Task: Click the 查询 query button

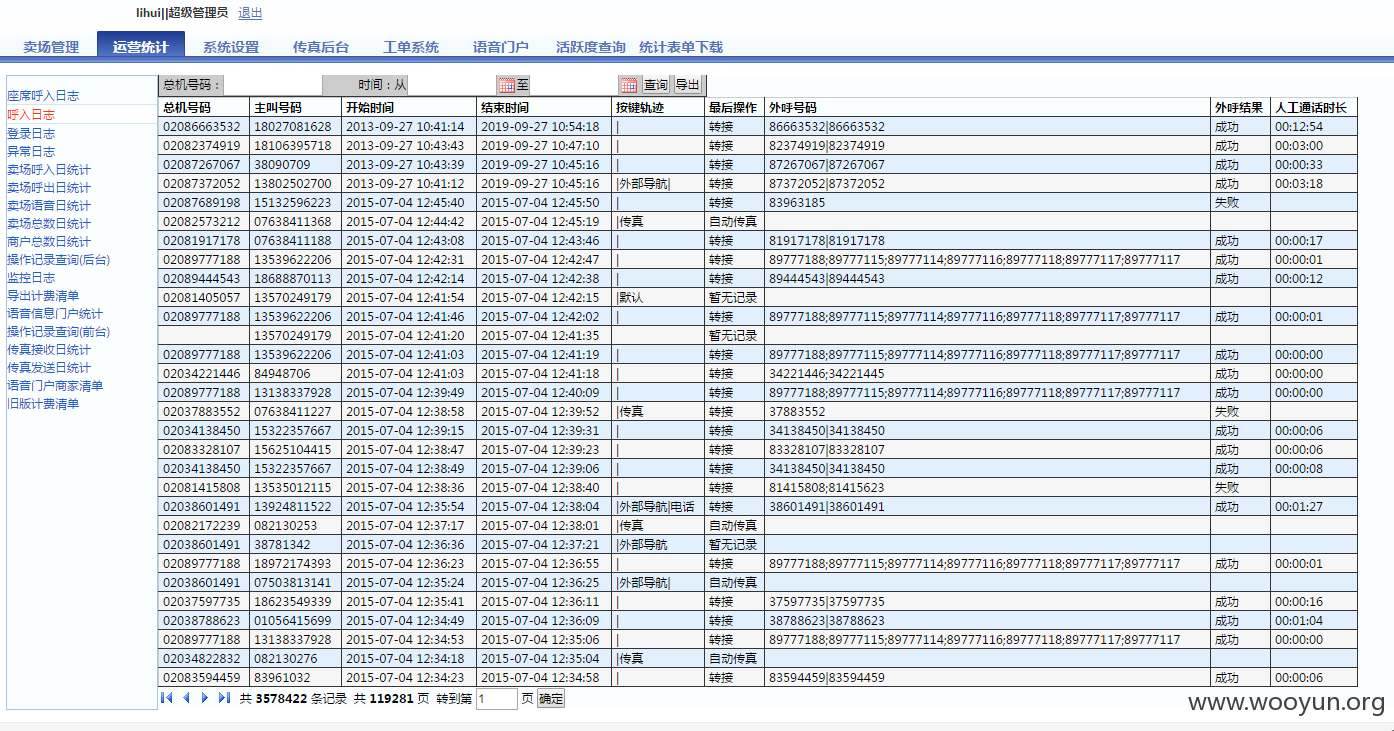Action: pos(656,85)
